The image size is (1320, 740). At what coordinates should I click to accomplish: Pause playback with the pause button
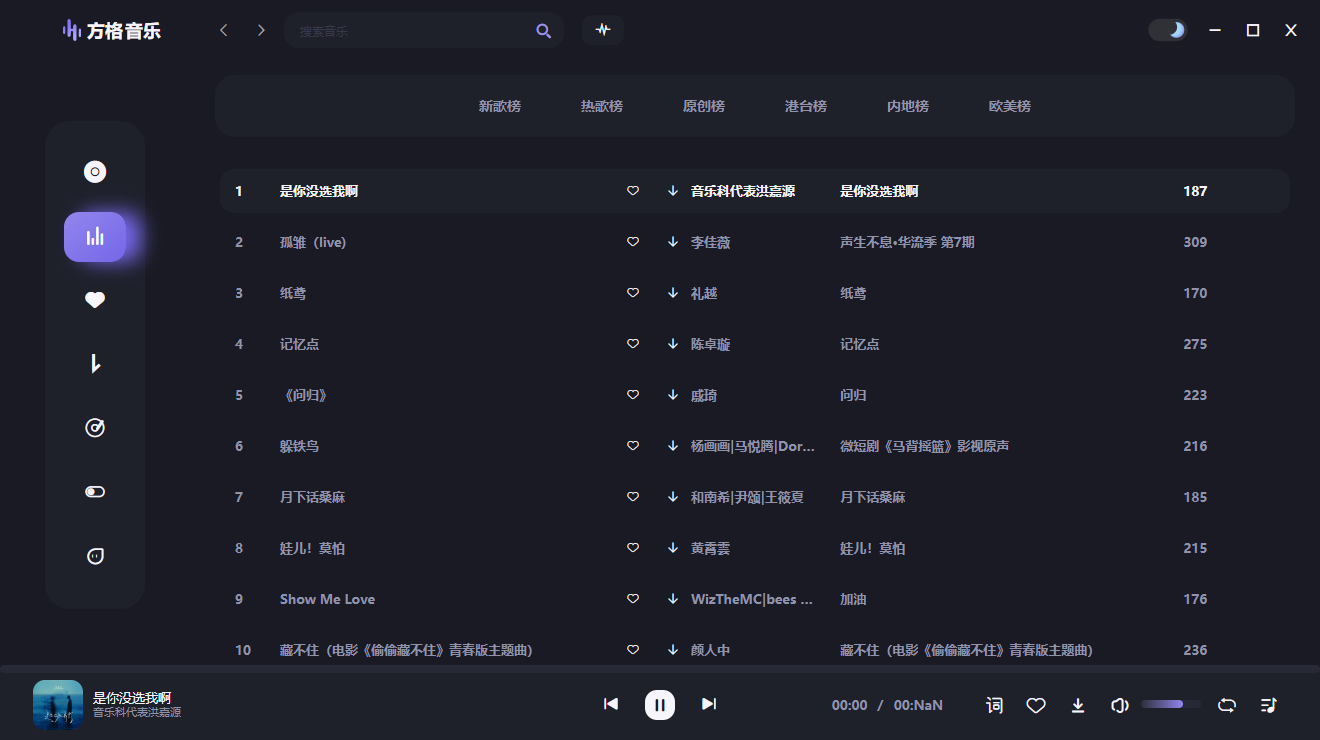(x=660, y=704)
